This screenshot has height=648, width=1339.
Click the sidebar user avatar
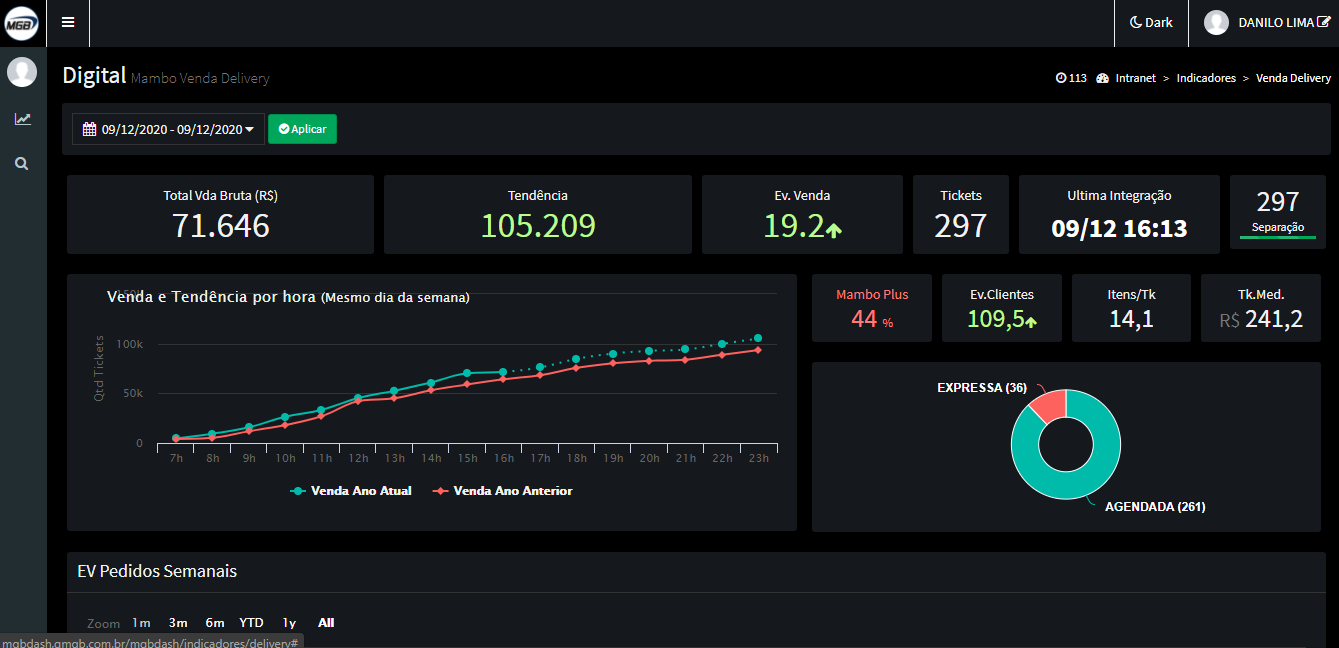coord(22,72)
